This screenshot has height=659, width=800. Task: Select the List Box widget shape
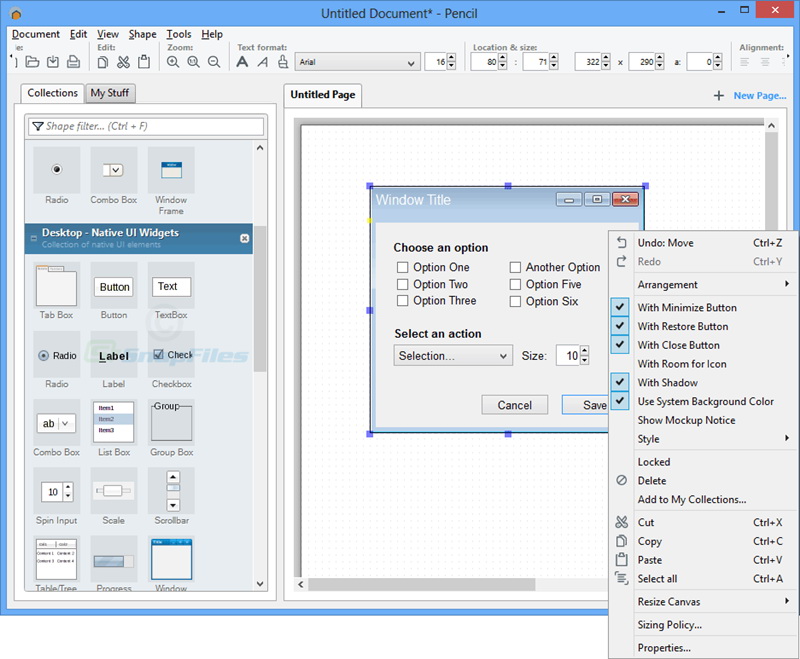(114, 428)
